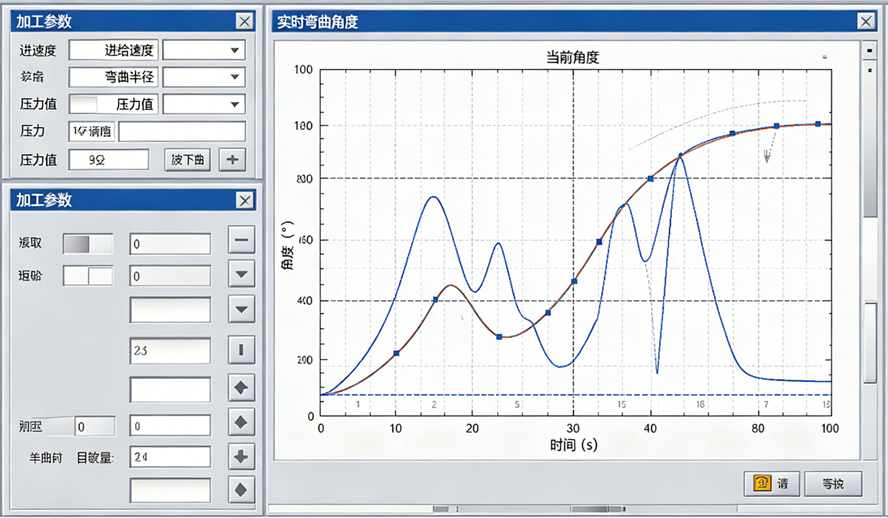Close the 实时弯曲角度 chart window
Viewport: 888px width, 518px height.
click(x=864, y=21)
